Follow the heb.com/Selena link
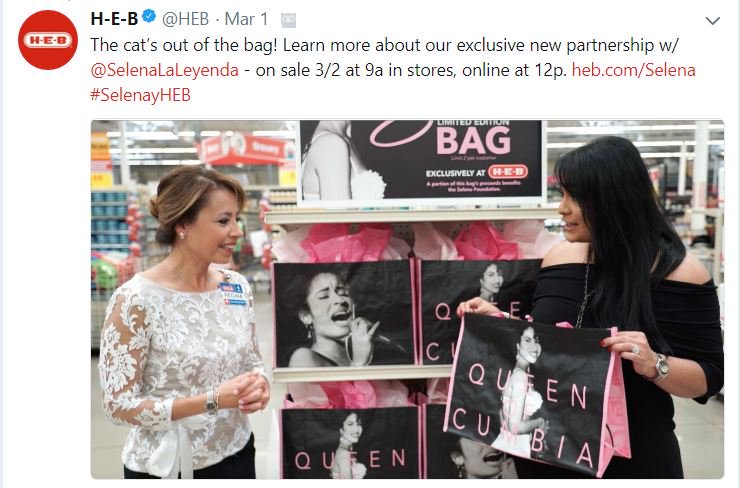 coord(633,70)
